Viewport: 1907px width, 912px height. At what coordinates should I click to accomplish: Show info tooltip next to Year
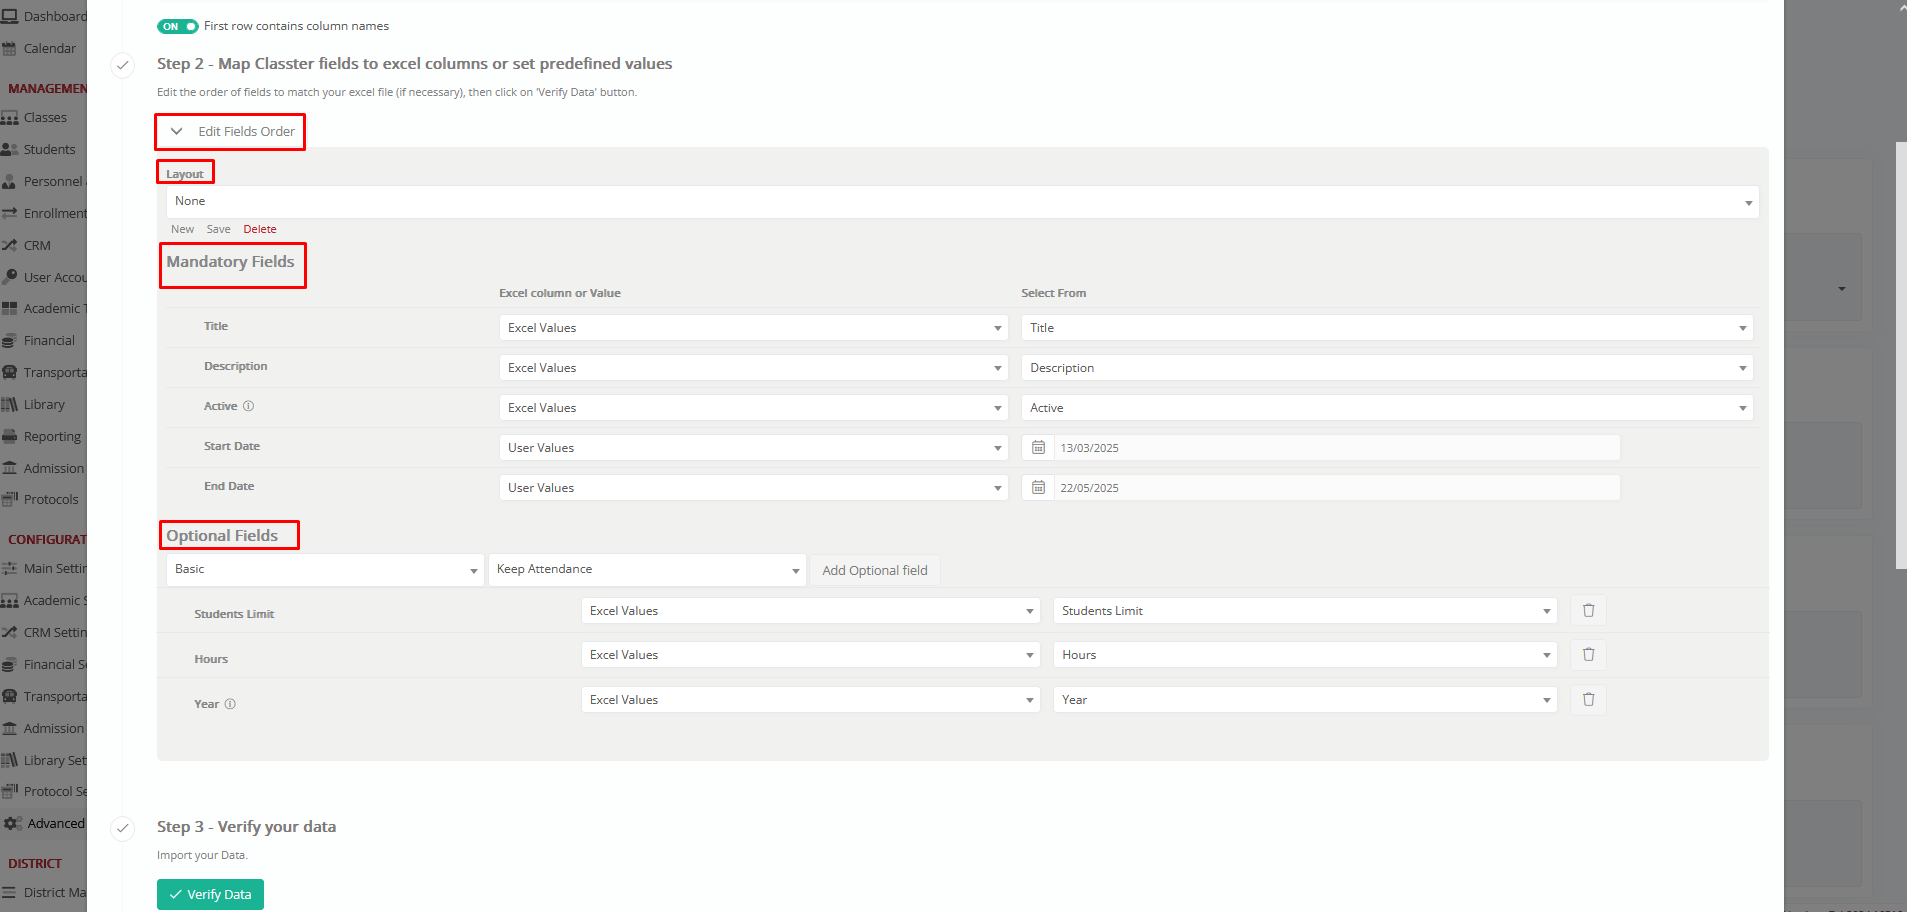click(230, 704)
